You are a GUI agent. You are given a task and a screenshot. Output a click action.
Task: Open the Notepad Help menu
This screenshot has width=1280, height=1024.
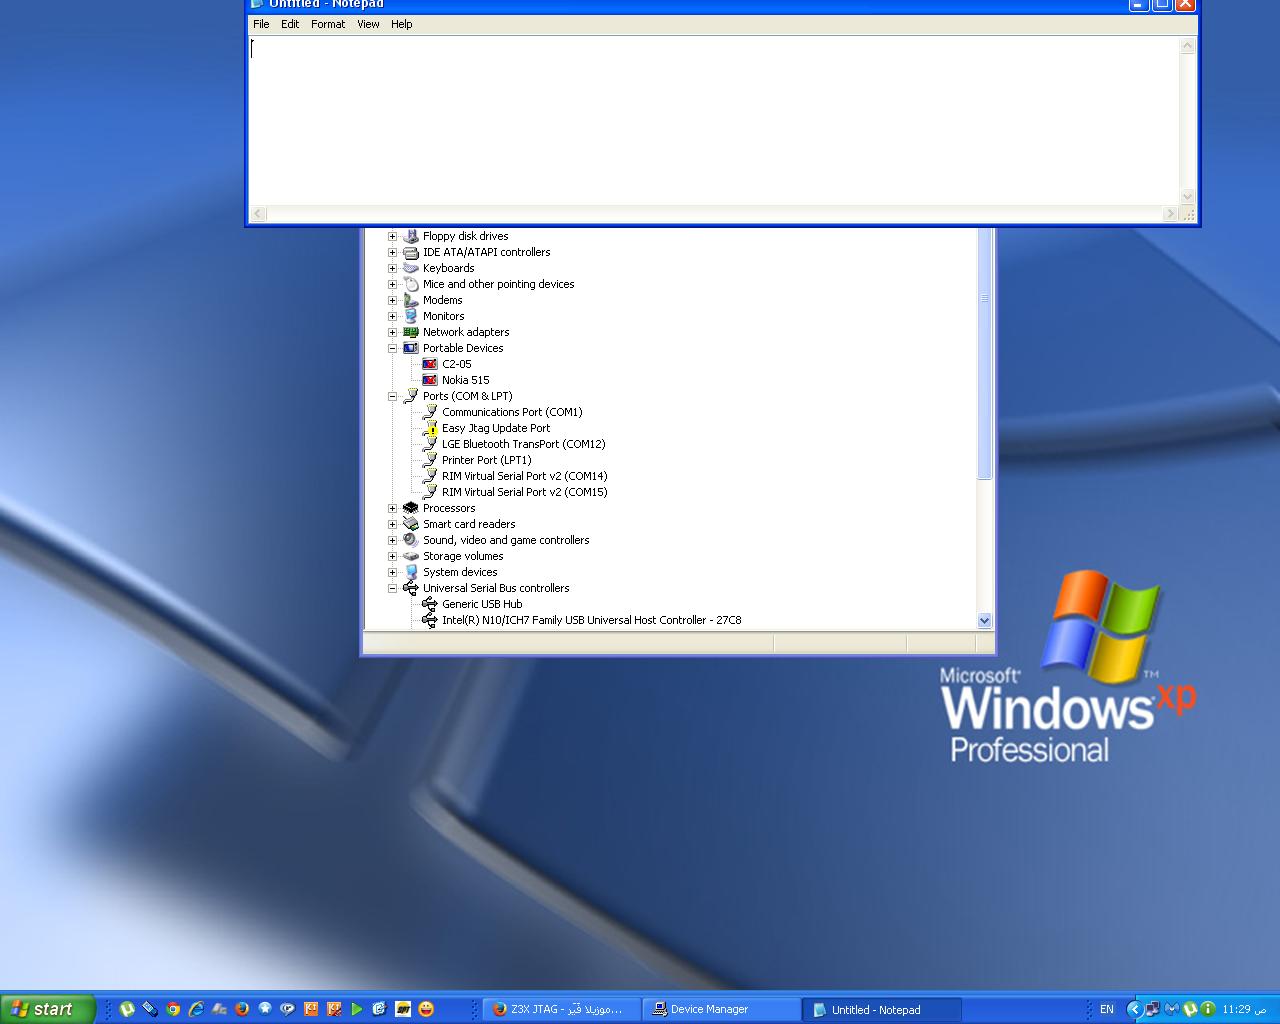pos(401,24)
